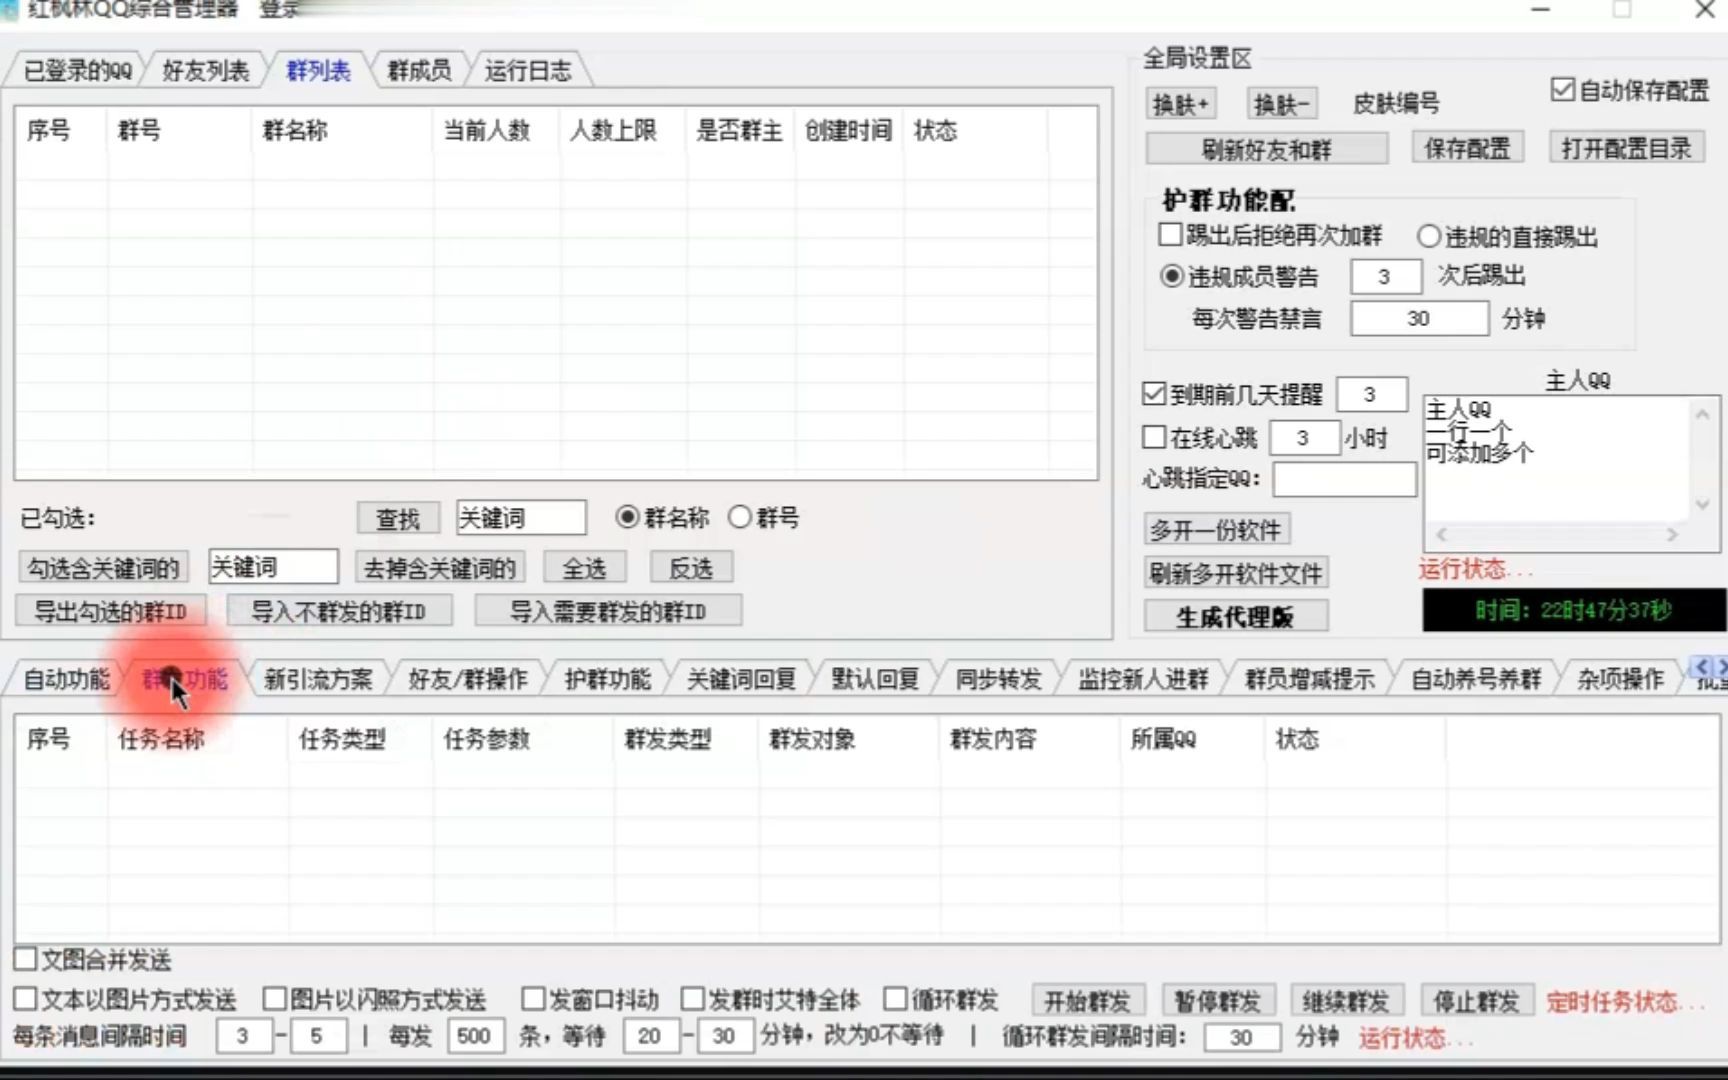
Task: Edit the 每次警告禁言 minutes field
Action: 1418,319
